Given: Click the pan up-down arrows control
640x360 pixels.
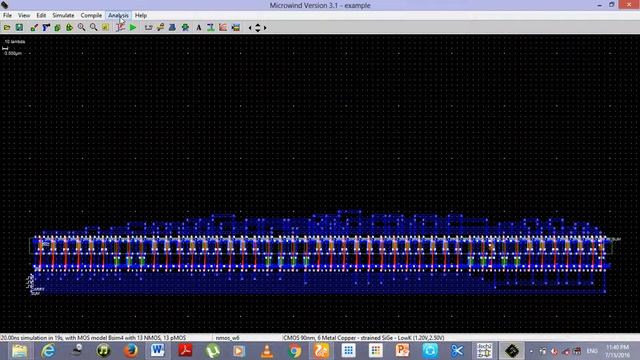Looking at the screenshot, I should point(258,28).
